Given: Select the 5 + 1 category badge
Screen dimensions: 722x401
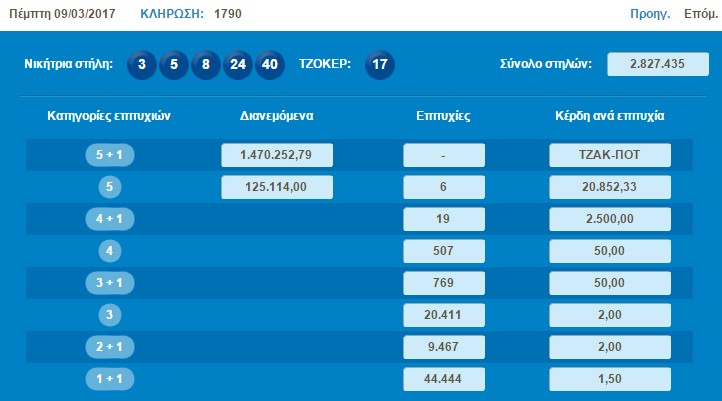Looking at the screenshot, I should (111, 155).
